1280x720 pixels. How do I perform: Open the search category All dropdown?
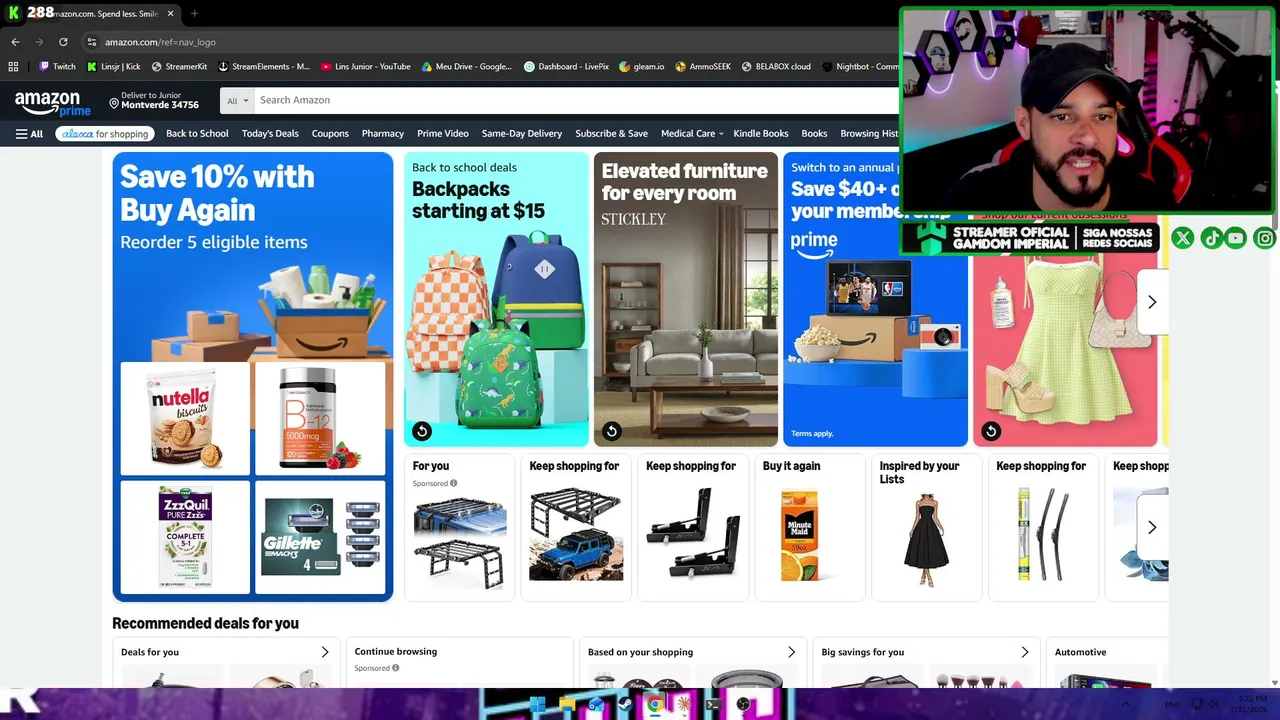click(237, 100)
